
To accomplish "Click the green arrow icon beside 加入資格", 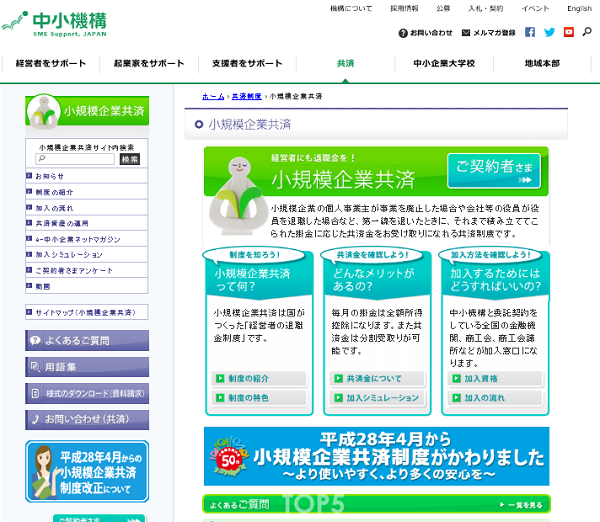I will pos(456,378).
